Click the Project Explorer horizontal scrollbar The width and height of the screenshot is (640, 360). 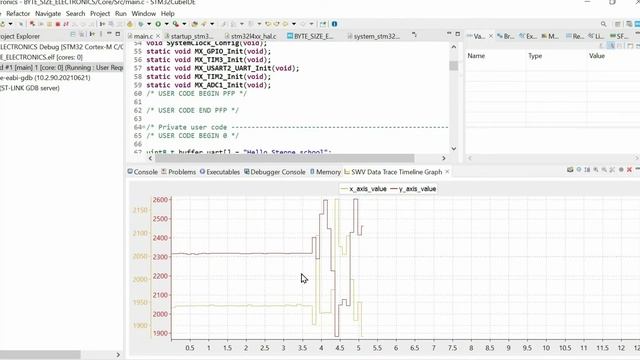coord(40,354)
